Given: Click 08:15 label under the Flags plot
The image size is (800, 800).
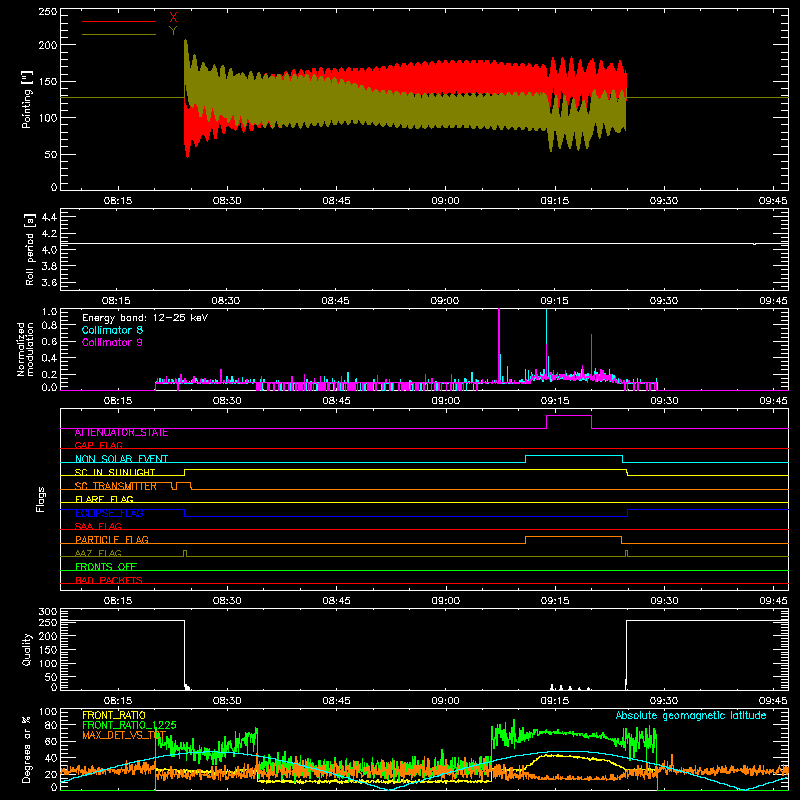Looking at the screenshot, I should coord(117,601).
